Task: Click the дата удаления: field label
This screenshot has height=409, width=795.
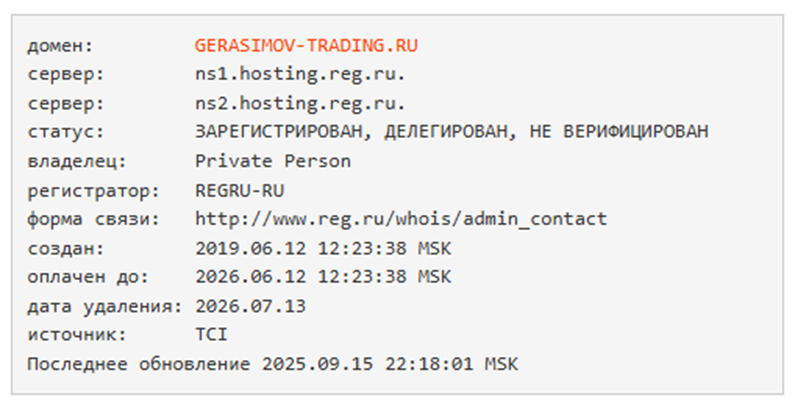Action: coord(104,306)
